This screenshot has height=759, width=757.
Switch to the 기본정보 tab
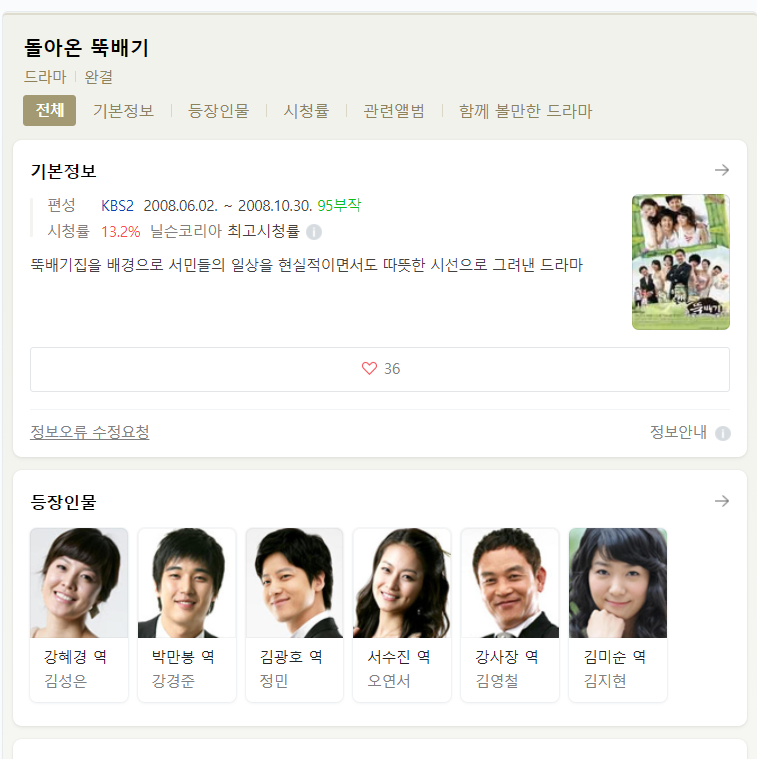coord(123,111)
